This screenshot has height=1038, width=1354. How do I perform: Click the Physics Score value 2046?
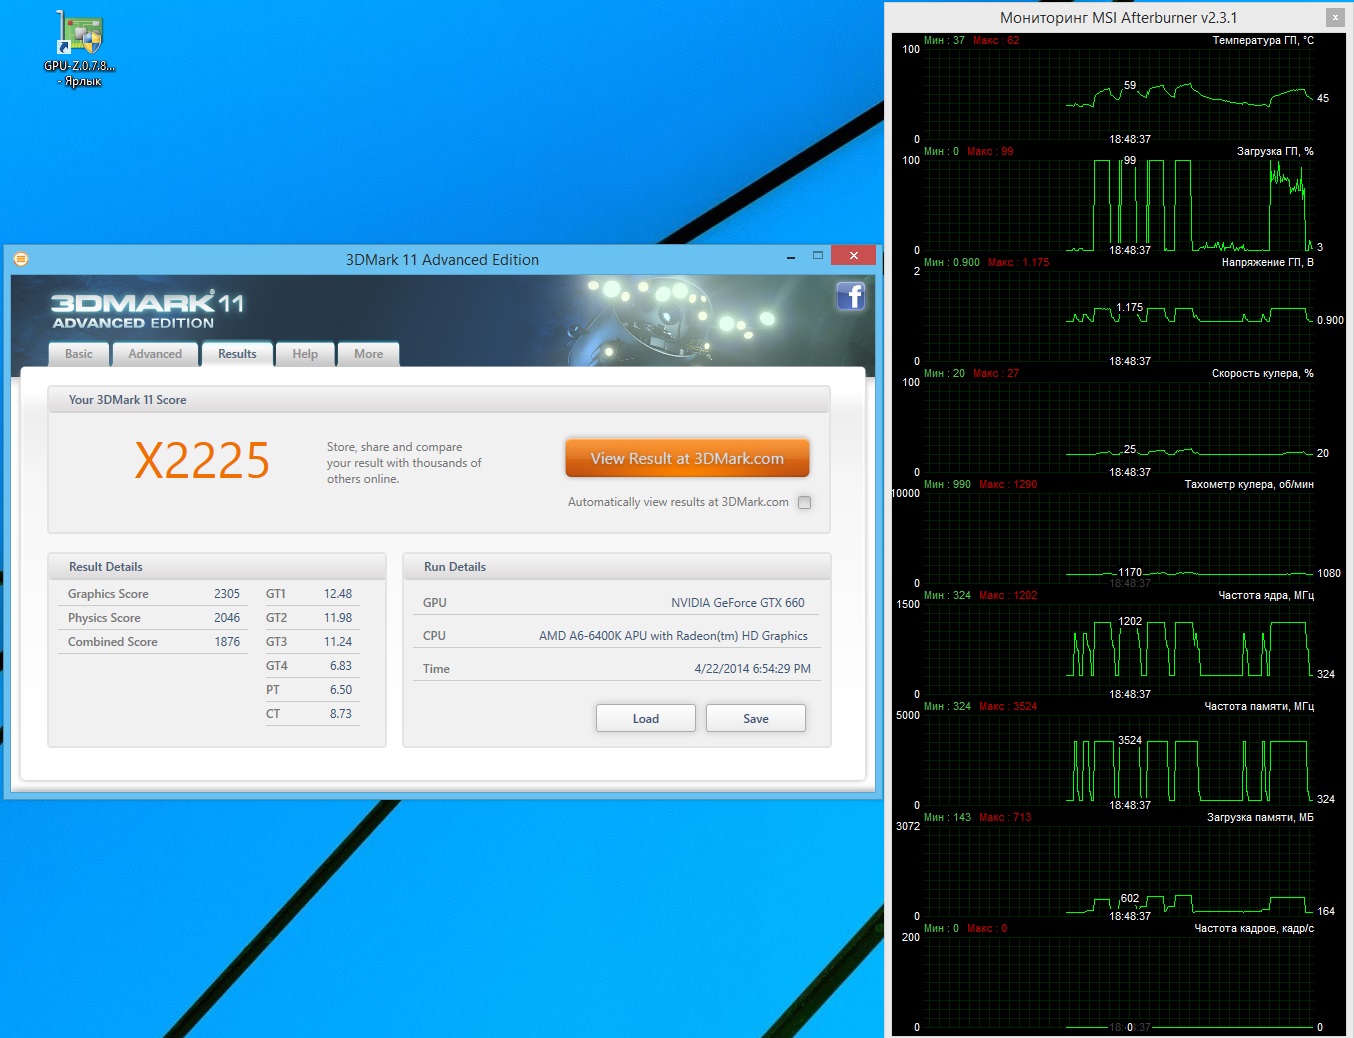click(227, 618)
